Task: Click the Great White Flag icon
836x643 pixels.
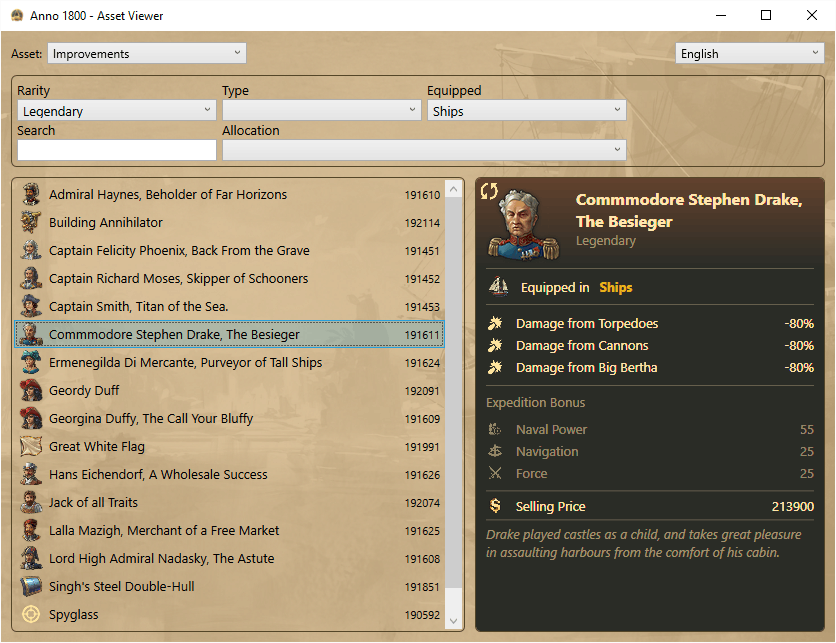Action: (31, 446)
